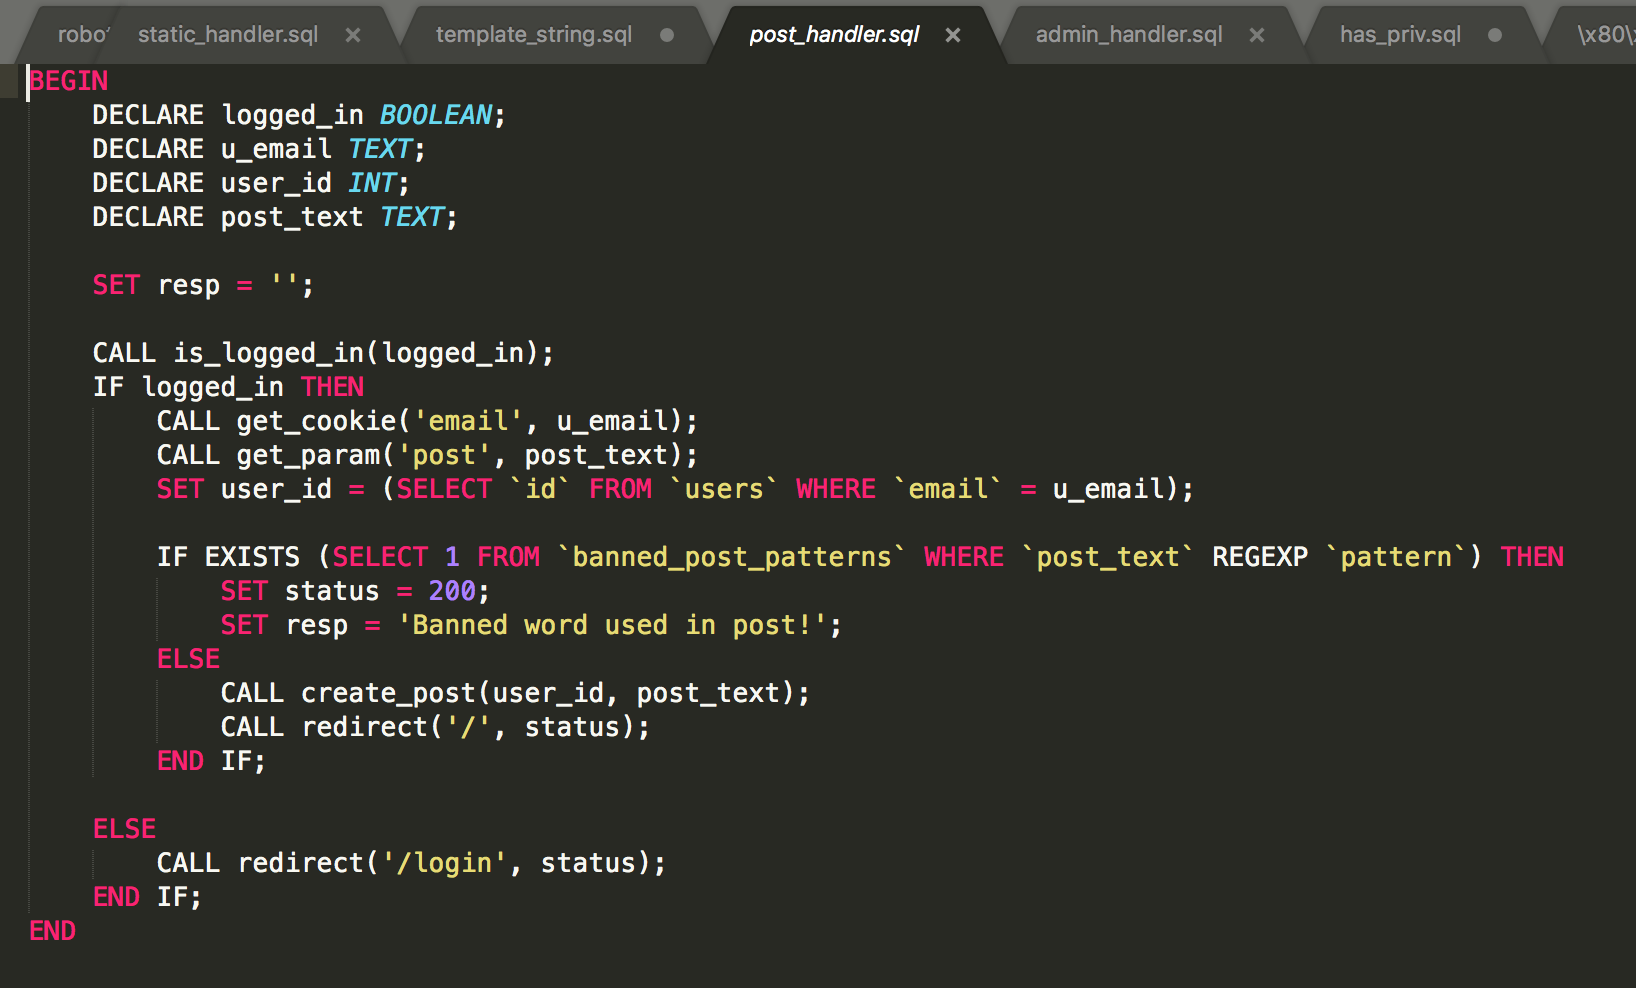1636x988 pixels.
Task: Place cursor on banned_post_patterns table name
Action: coord(731,557)
